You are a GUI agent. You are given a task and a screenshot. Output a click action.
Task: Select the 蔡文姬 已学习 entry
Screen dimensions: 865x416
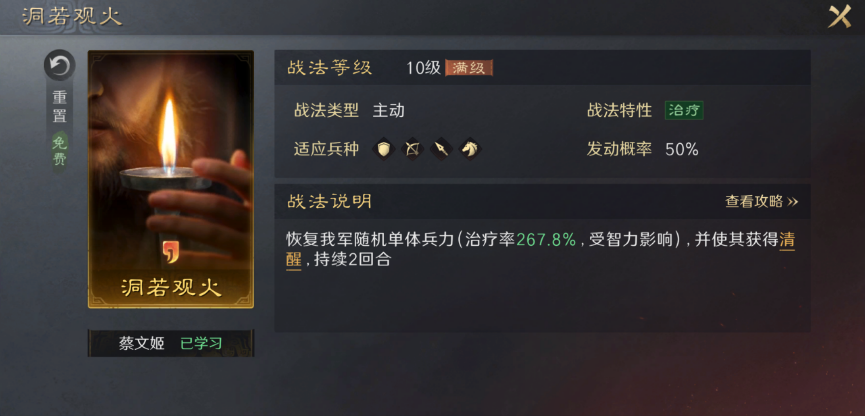171,343
